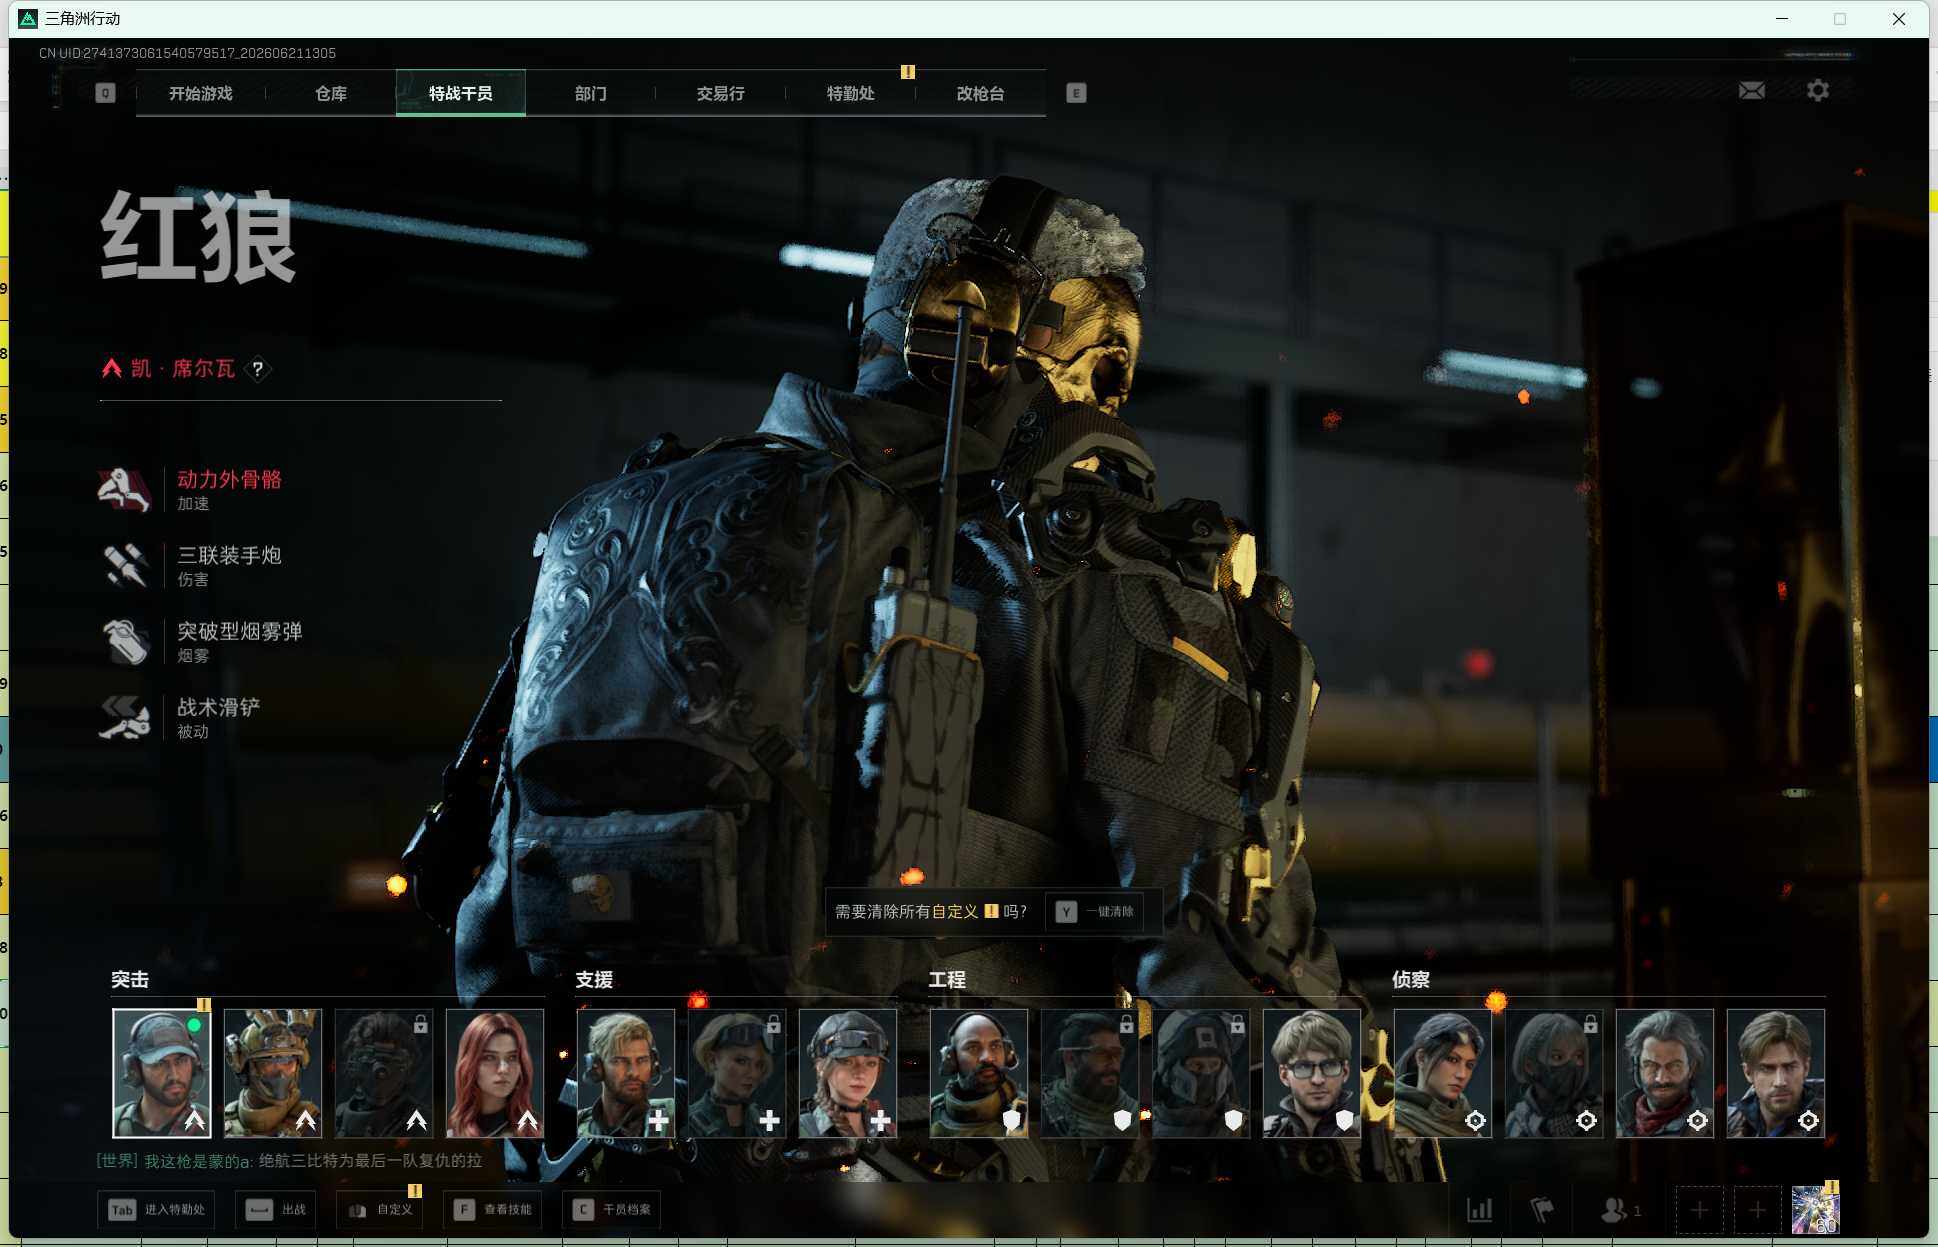Click the 查看技能 button
Screen dimensions: 1938x1247
(493, 1210)
